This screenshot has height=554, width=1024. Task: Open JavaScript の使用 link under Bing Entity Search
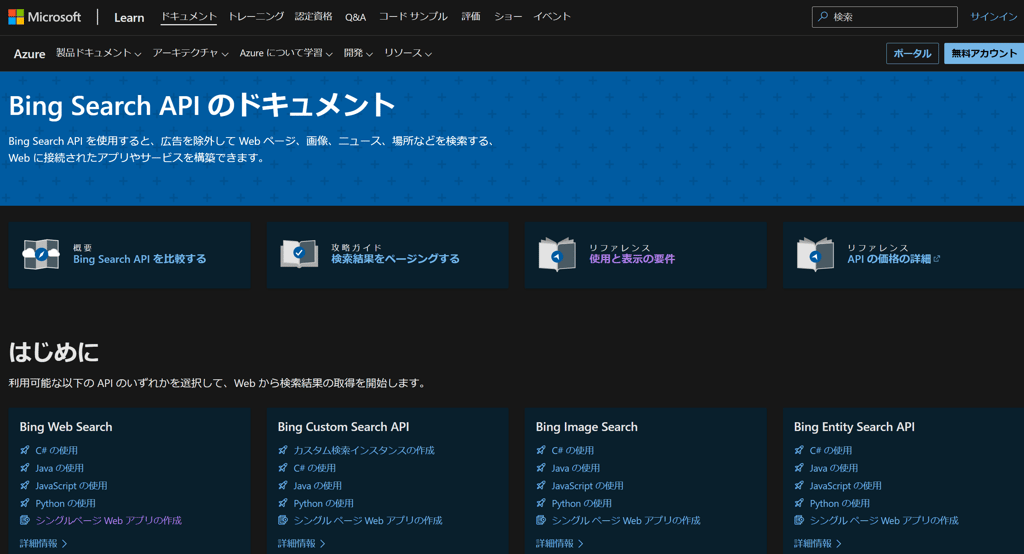click(845, 485)
